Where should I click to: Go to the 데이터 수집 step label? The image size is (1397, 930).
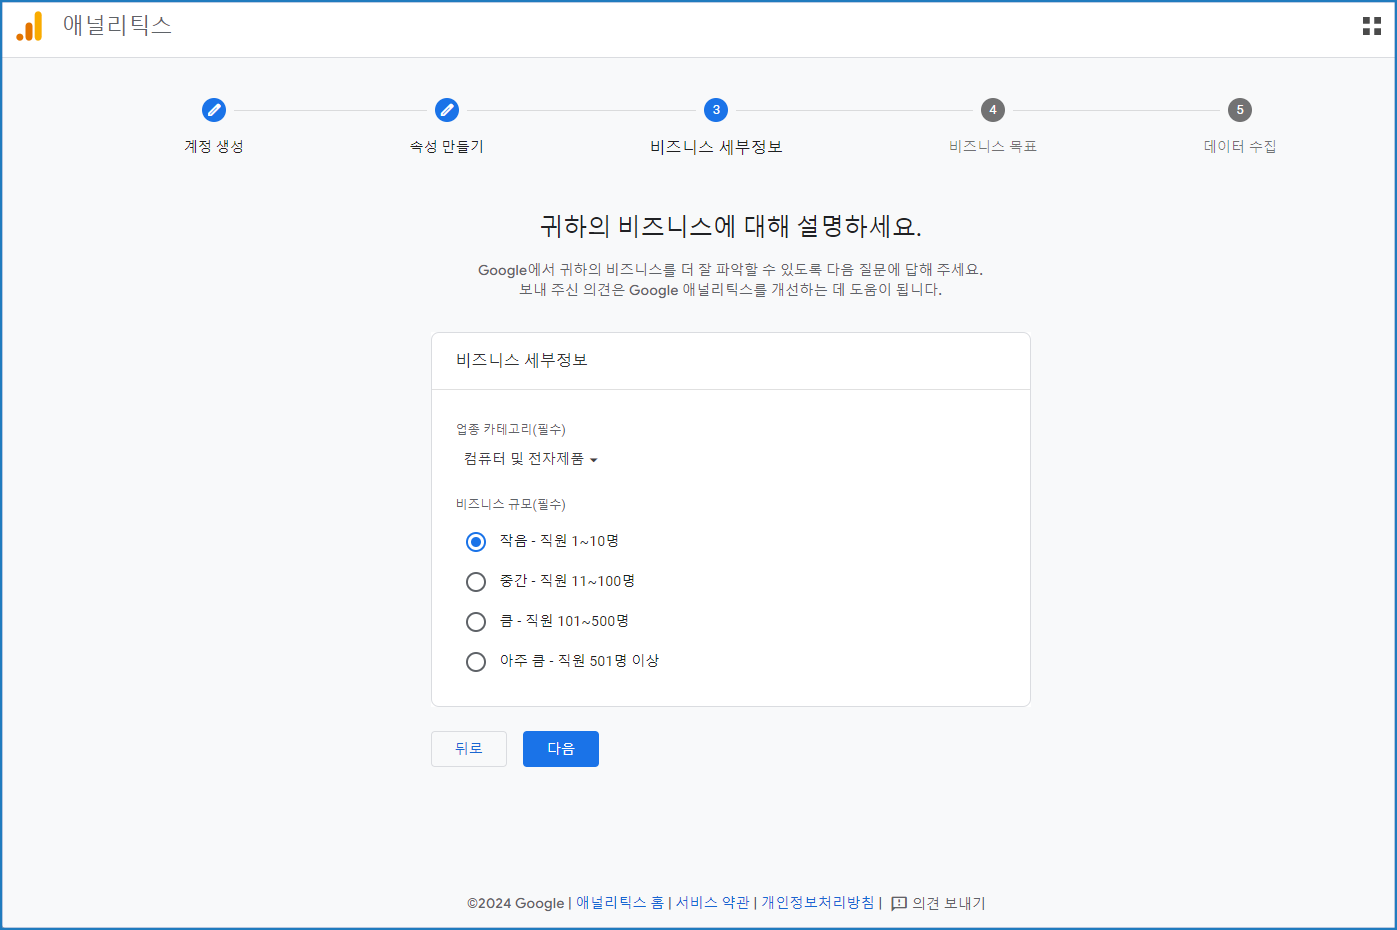1240,147
